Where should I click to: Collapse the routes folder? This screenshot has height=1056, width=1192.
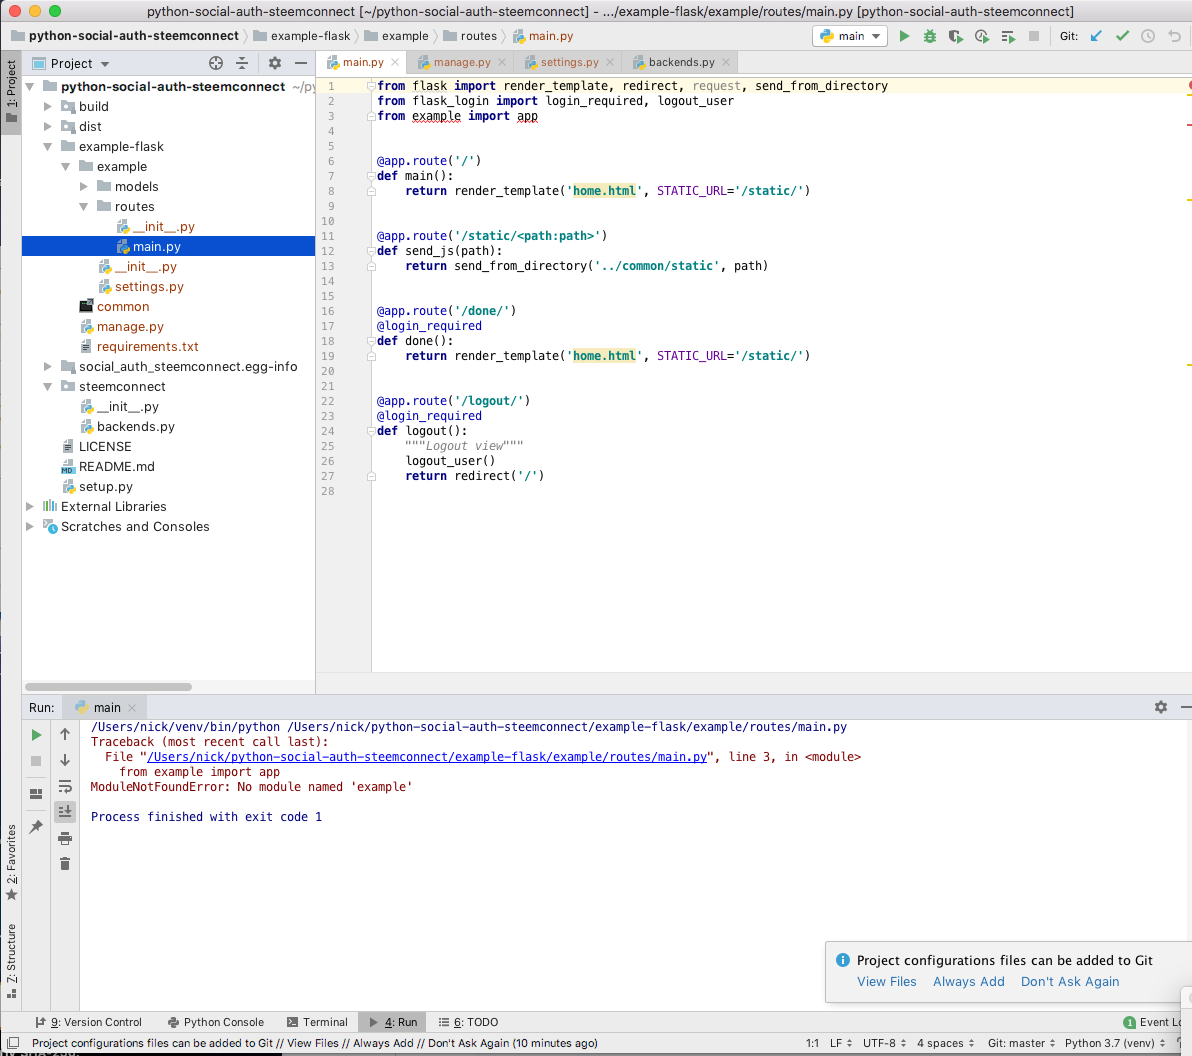pos(84,206)
